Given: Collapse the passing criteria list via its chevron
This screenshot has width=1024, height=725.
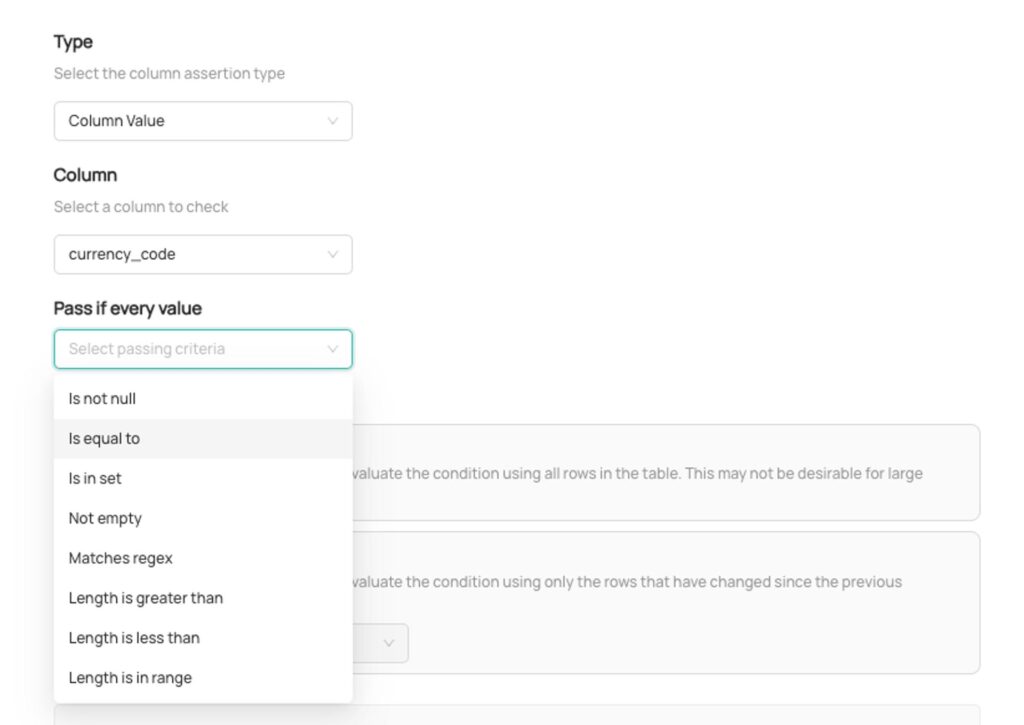Looking at the screenshot, I should [x=332, y=349].
